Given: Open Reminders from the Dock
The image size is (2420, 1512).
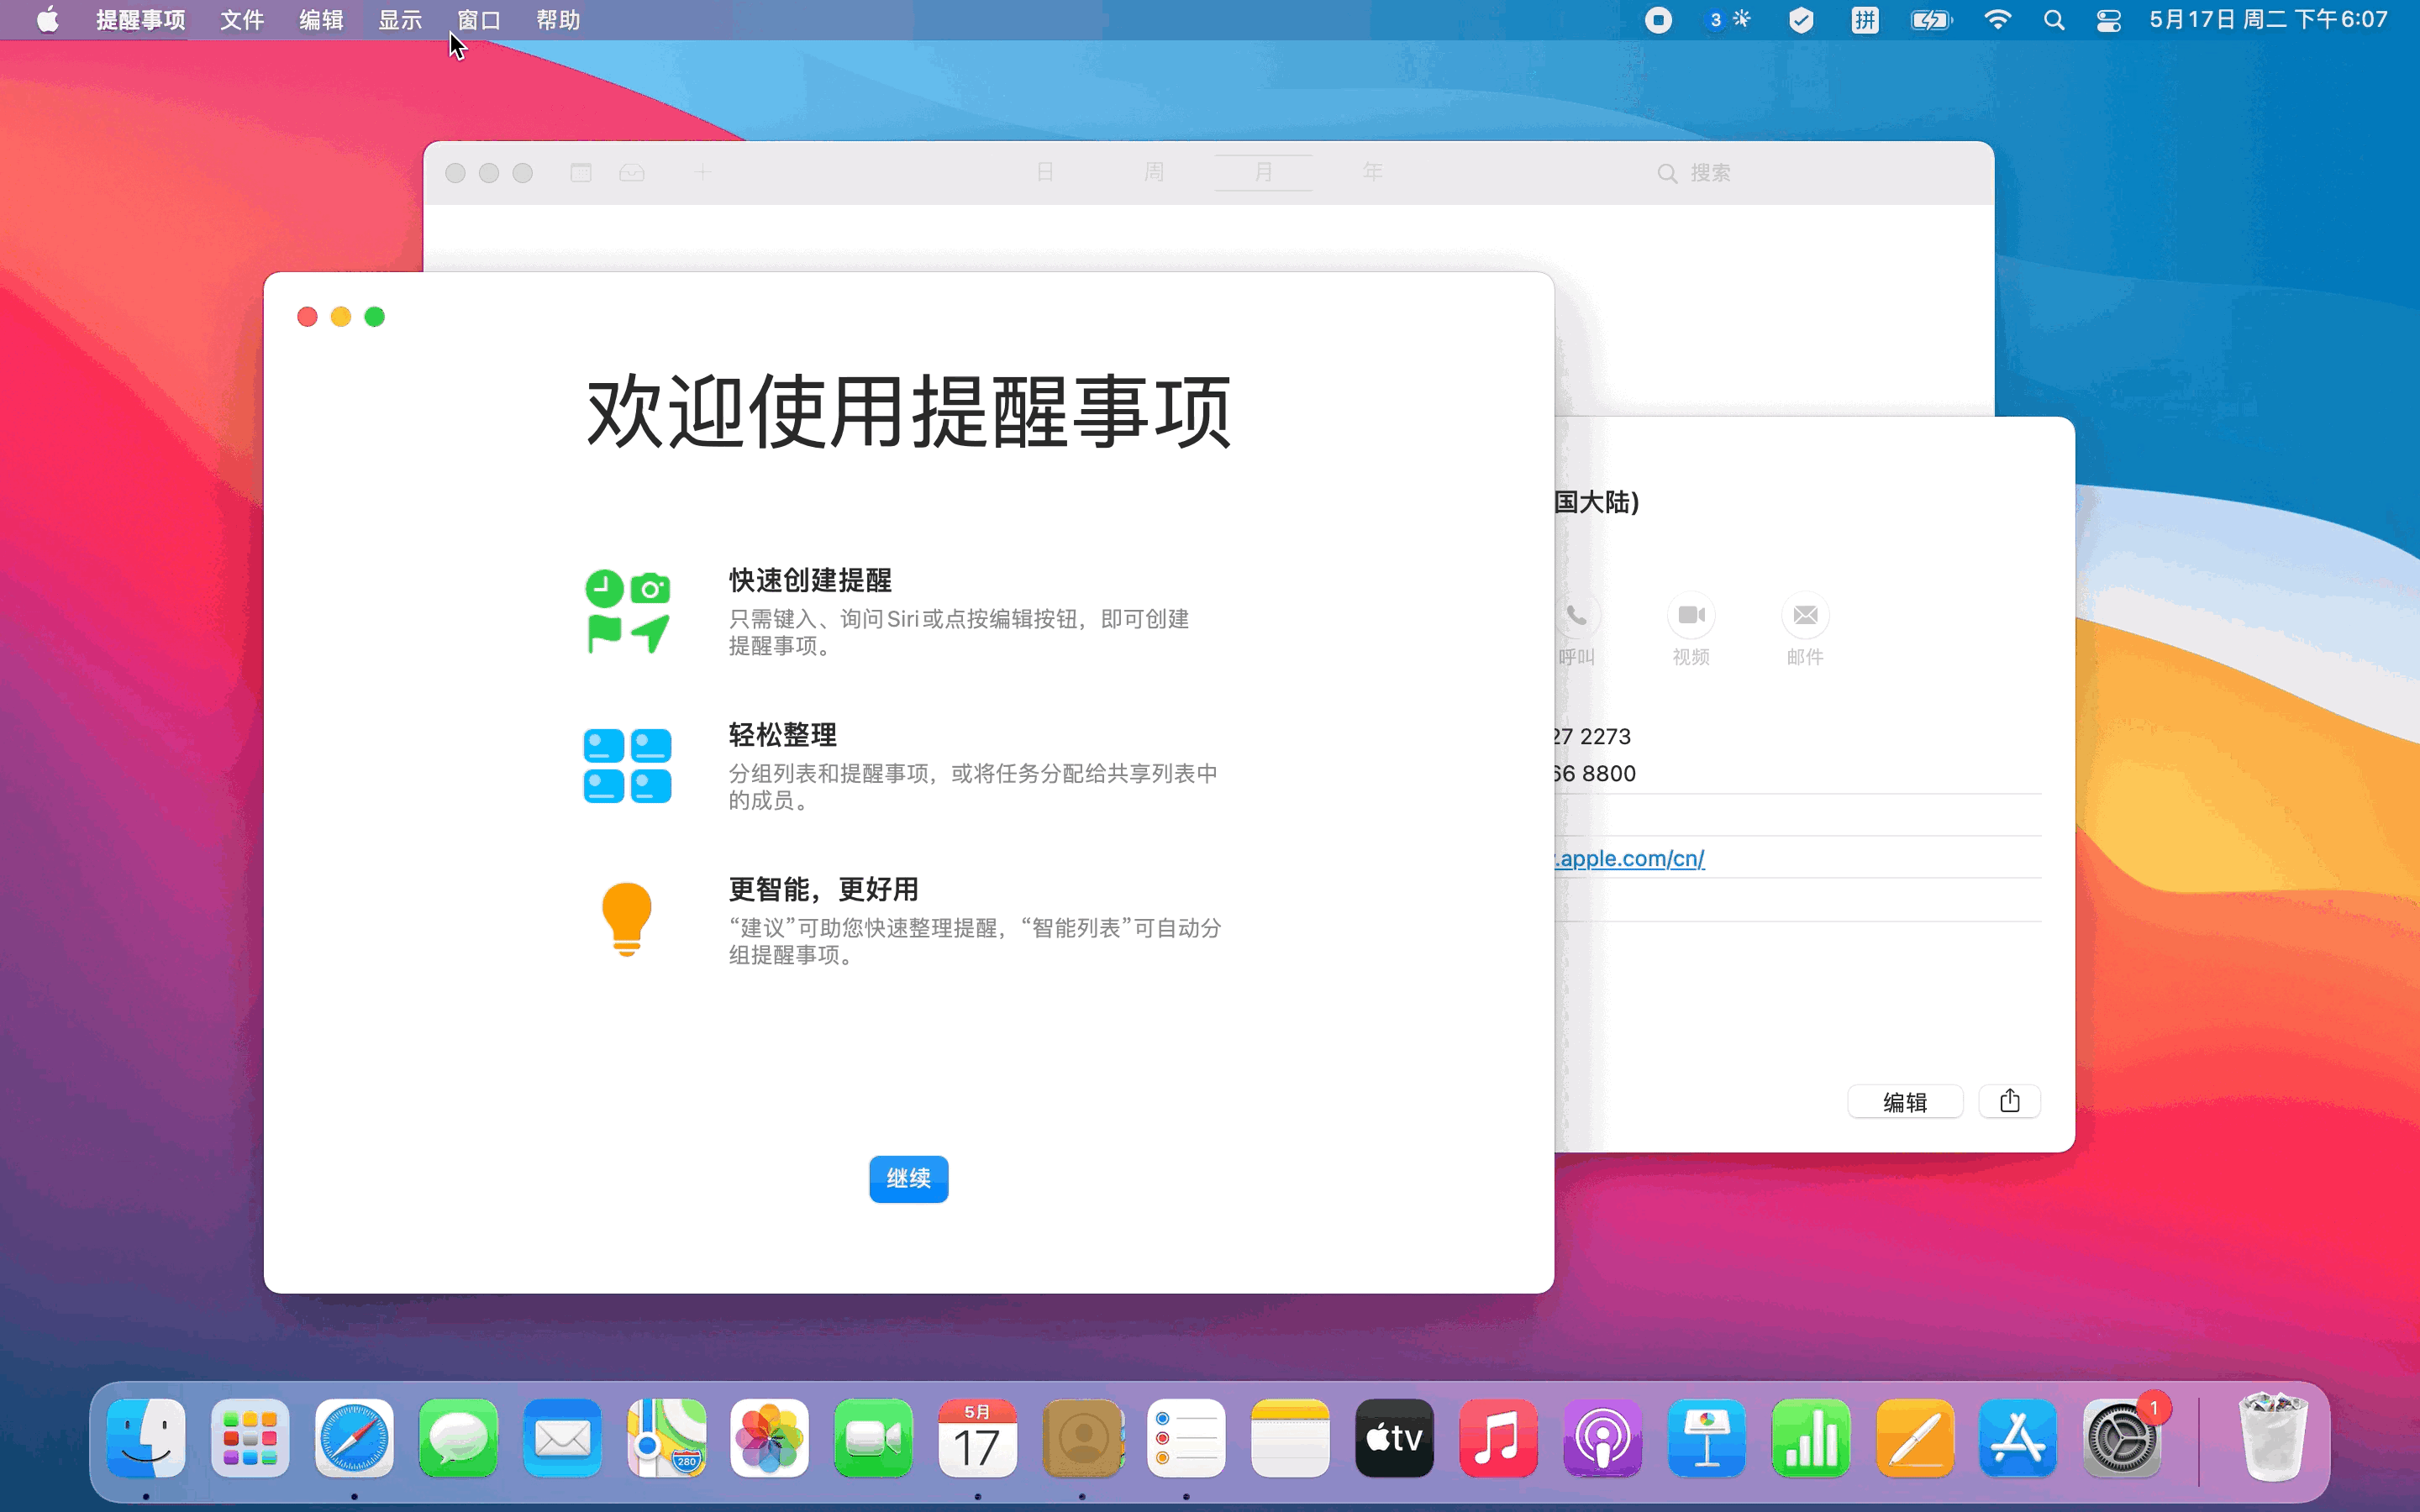Looking at the screenshot, I should click(x=1186, y=1438).
